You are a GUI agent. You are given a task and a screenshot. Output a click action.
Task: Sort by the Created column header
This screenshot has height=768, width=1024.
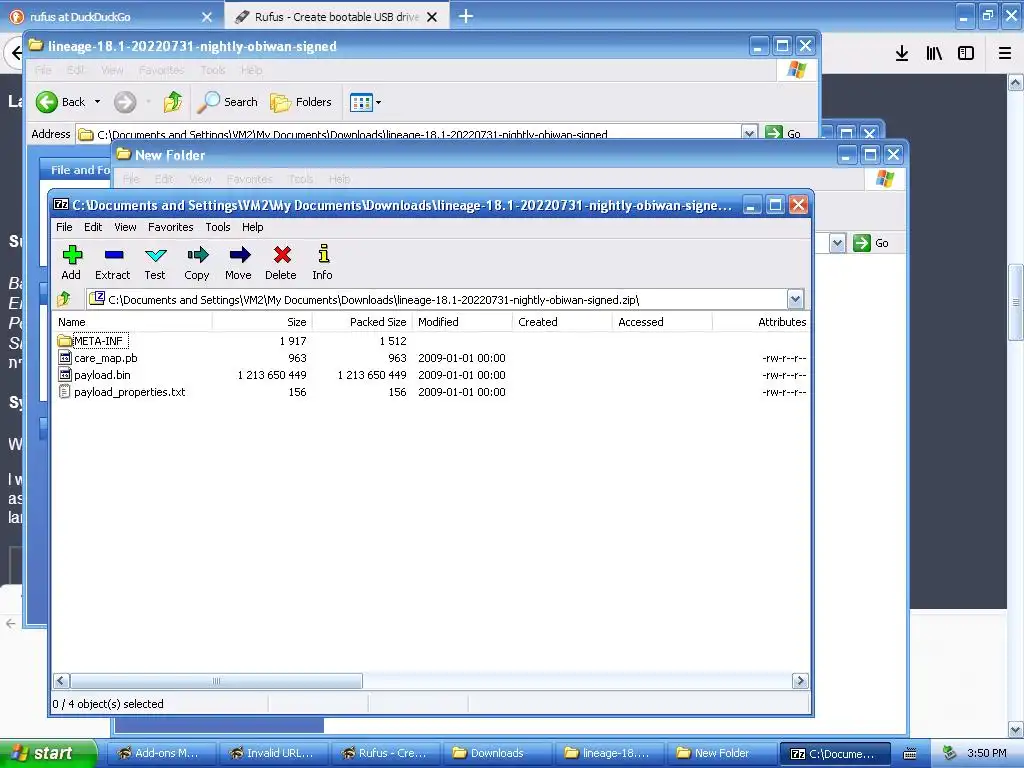pos(562,322)
